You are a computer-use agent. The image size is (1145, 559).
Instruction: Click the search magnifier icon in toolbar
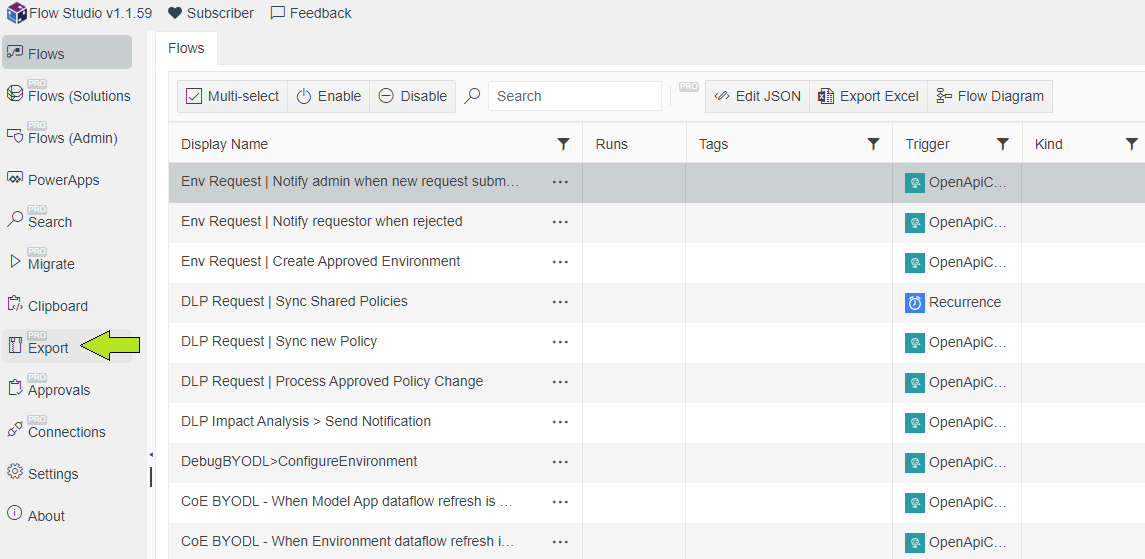tap(473, 96)
